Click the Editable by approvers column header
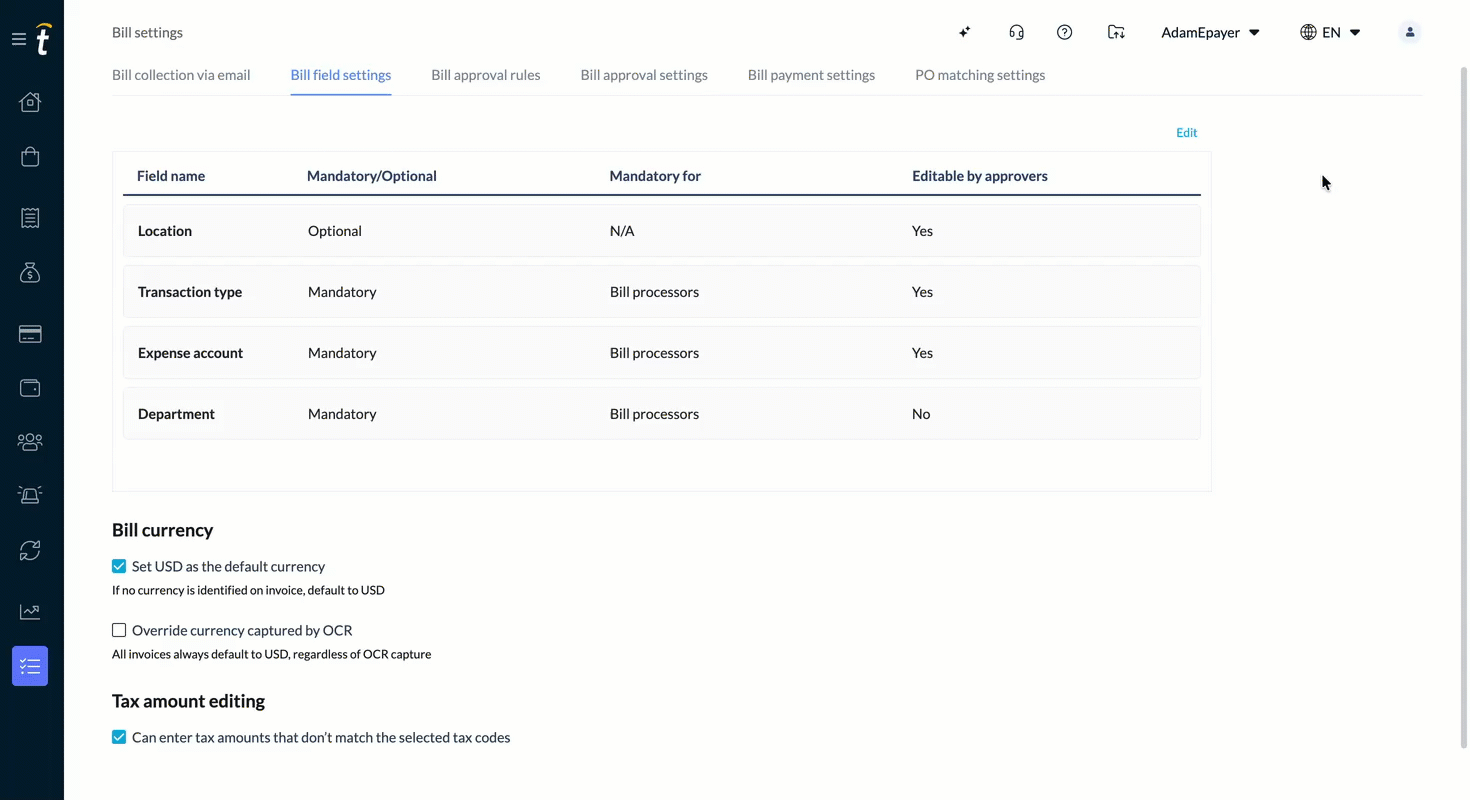The width and height of the screenshot is (1470, 800). click(x=980, y=176)
